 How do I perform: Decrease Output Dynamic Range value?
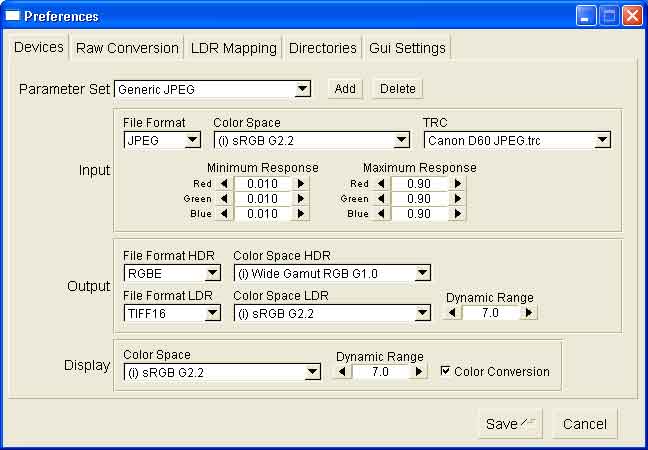(x=452, y=313)
